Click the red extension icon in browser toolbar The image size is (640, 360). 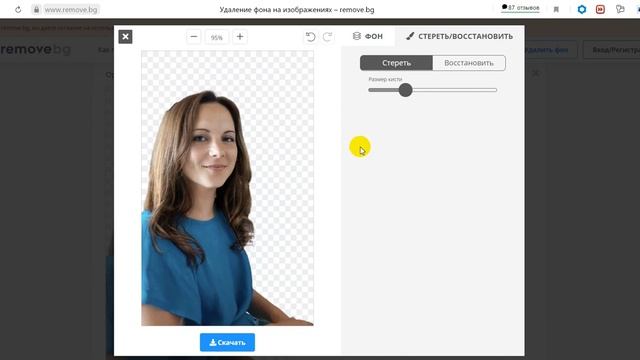point(600,9)
